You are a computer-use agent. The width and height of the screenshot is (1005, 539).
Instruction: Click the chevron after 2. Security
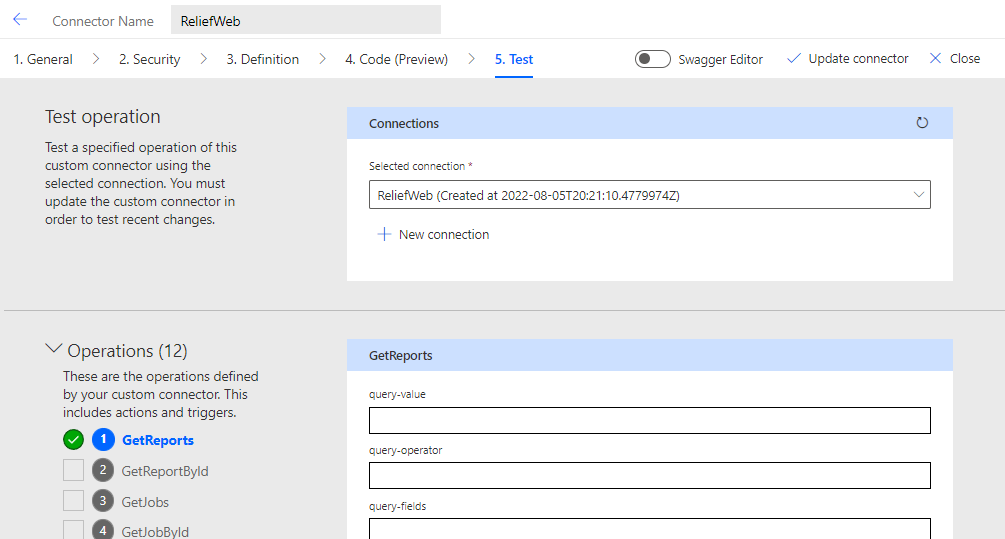pyautogui.click(x=203, y=59)
